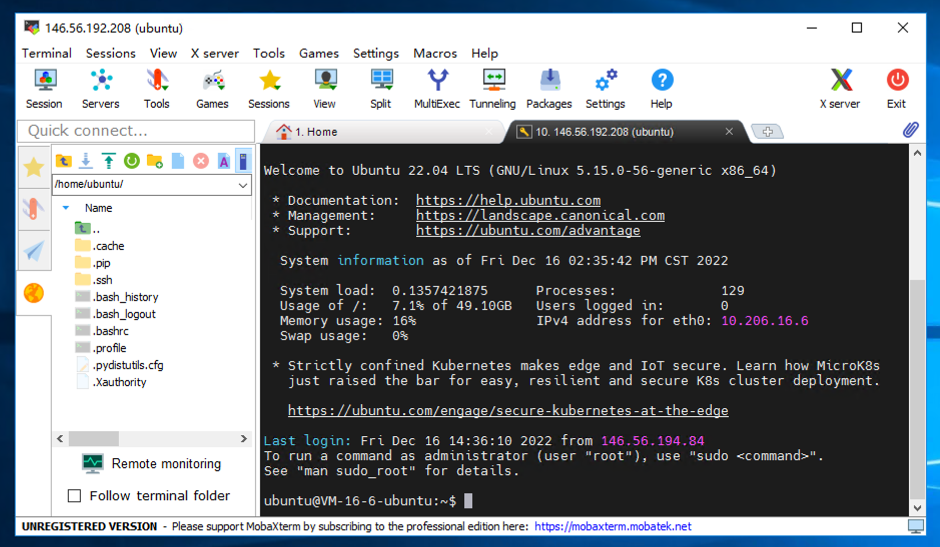Upload files using the SFTP toolbar arrow
Screen dimensions: 940x547
[x=109, y=161]
